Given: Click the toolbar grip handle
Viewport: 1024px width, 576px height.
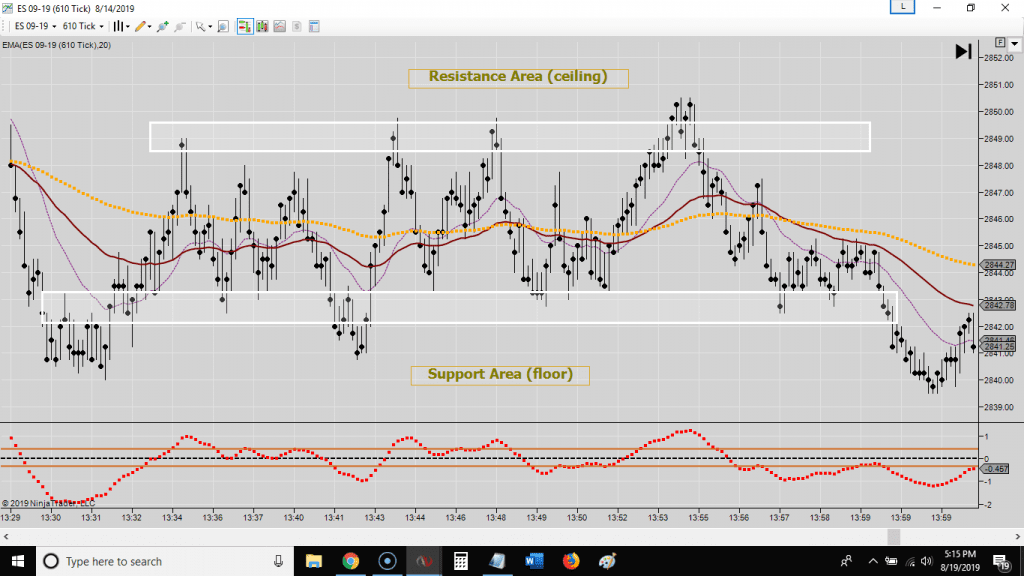Looking at the screenshot, I should [5, 26].
